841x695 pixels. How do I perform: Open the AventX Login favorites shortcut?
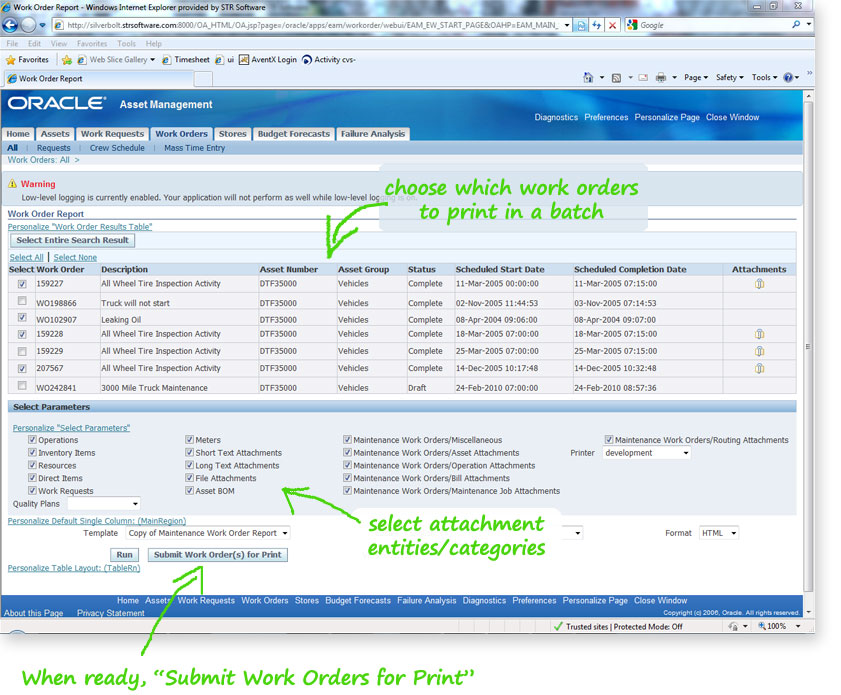[268, 60]
